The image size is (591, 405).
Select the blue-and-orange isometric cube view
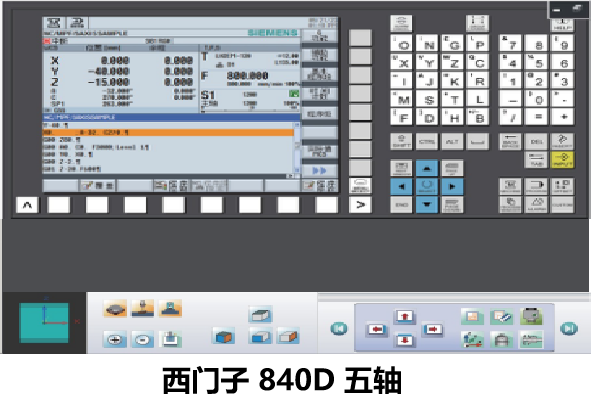point(224,336)
